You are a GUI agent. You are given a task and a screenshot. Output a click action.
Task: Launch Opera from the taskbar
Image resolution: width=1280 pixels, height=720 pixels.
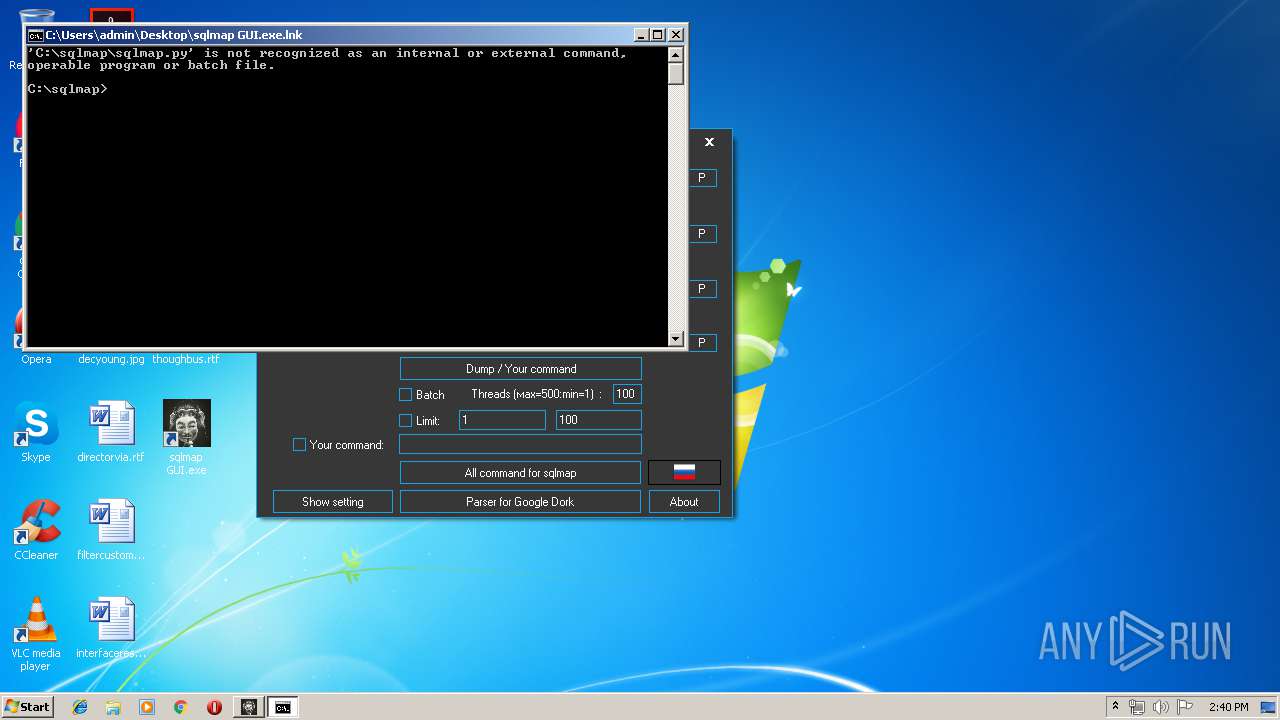pos(214,707)
